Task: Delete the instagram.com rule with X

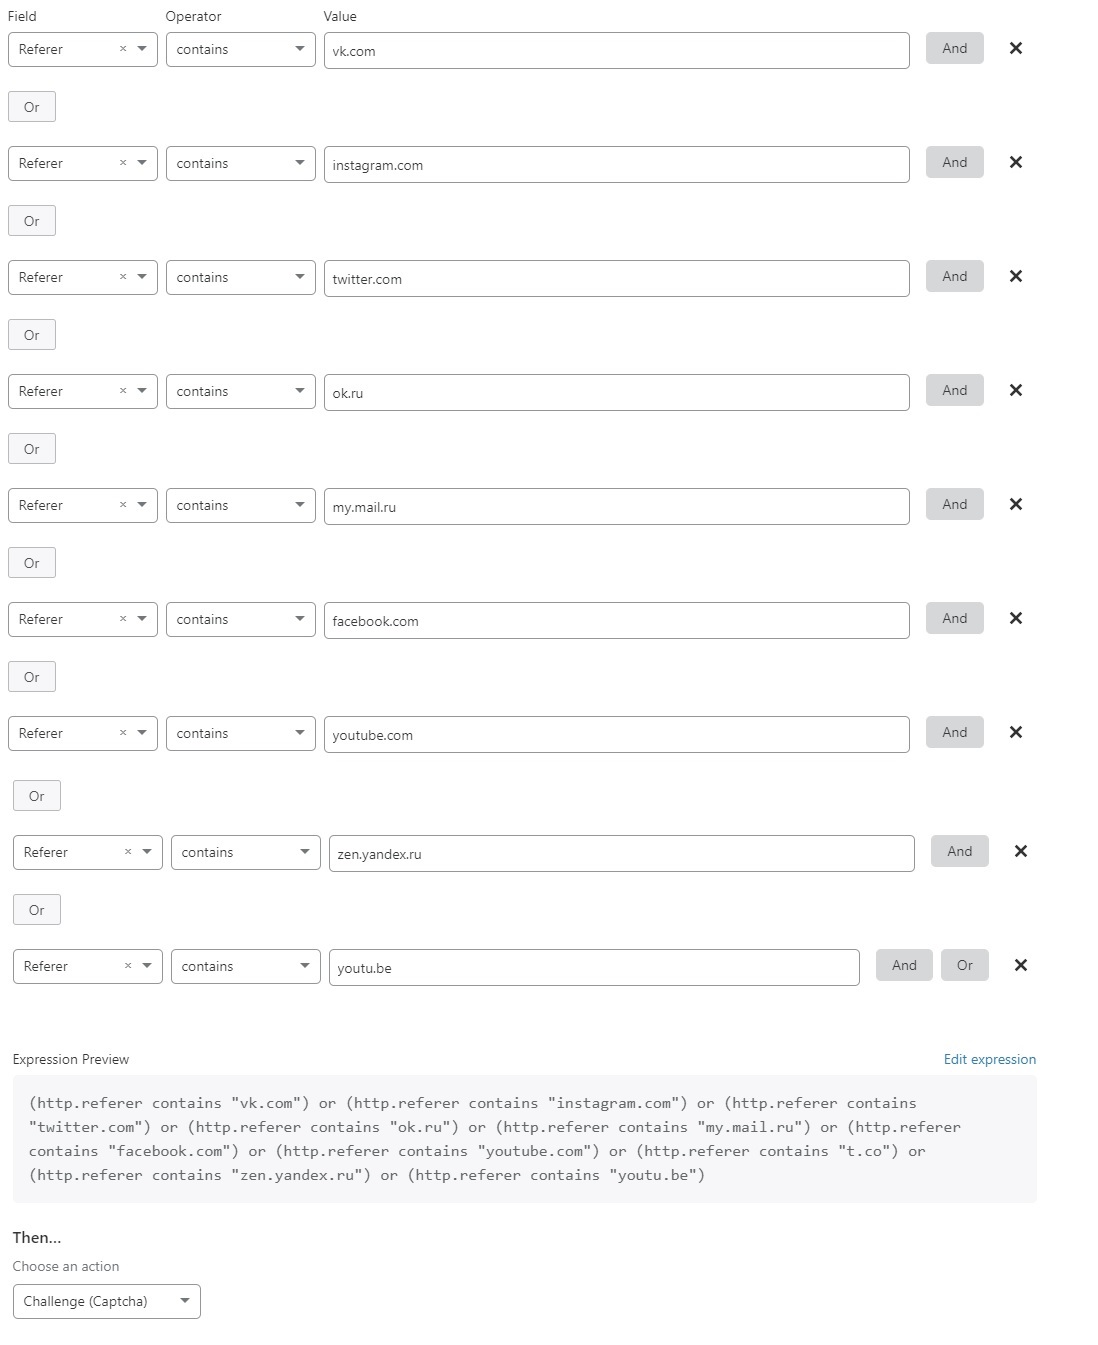Action: click(x=1016, y=162)
